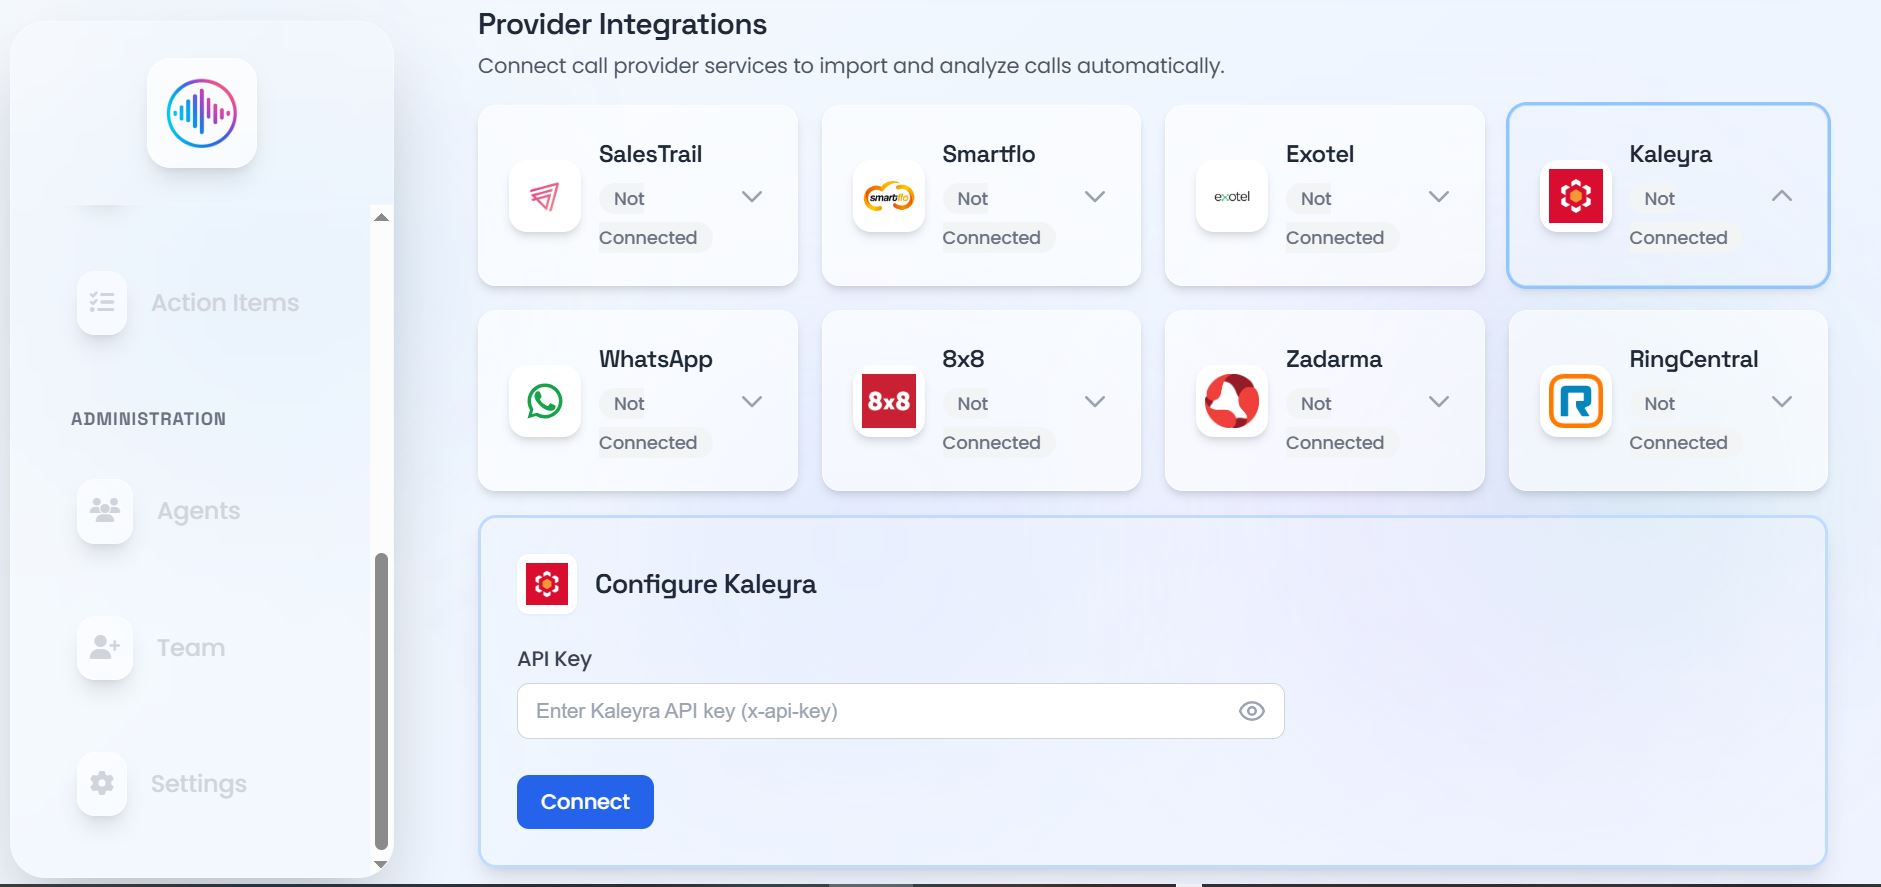Toggle API key visibility eye icon
The image size is (1881, 887).
point(1252,711)
